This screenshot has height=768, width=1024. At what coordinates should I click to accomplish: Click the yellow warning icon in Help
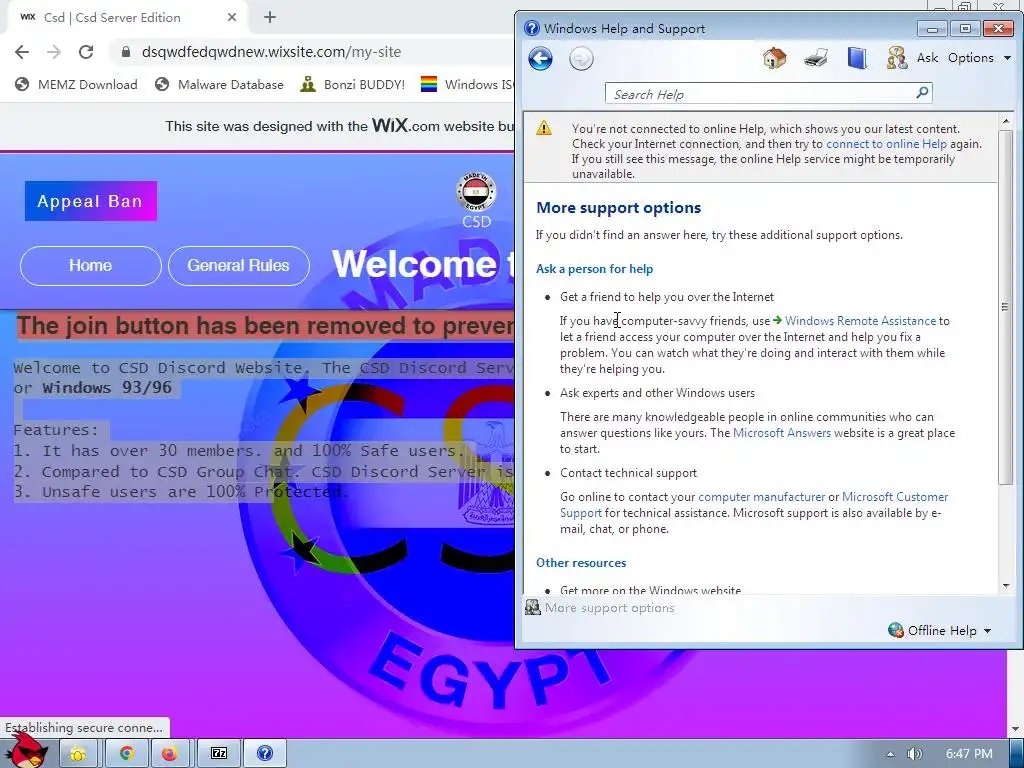(x=543, y=128)
